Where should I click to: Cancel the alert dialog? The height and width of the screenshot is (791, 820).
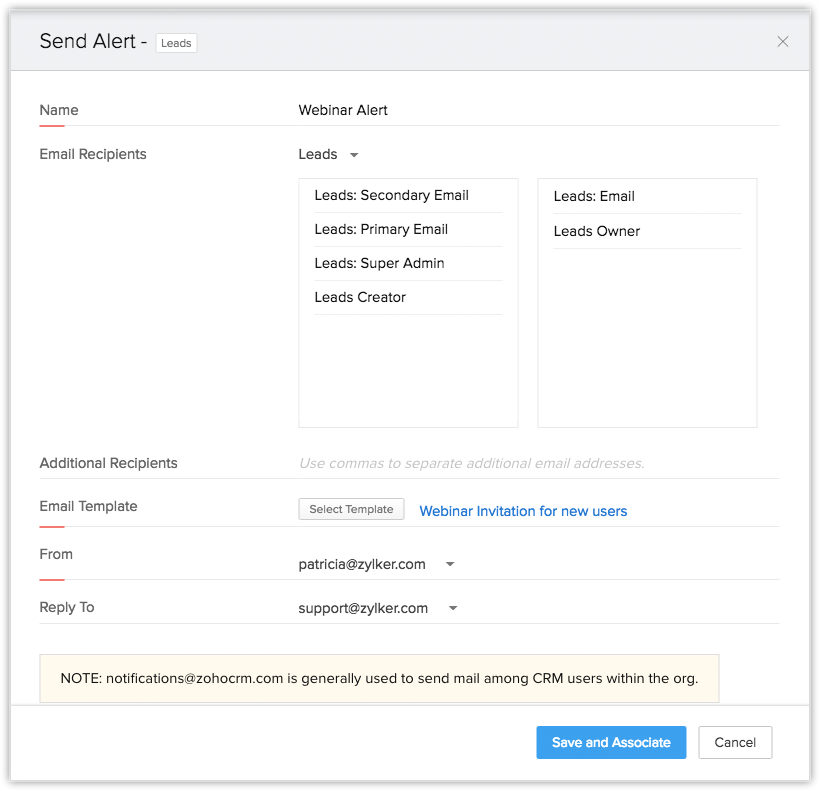tap(735, 743)
